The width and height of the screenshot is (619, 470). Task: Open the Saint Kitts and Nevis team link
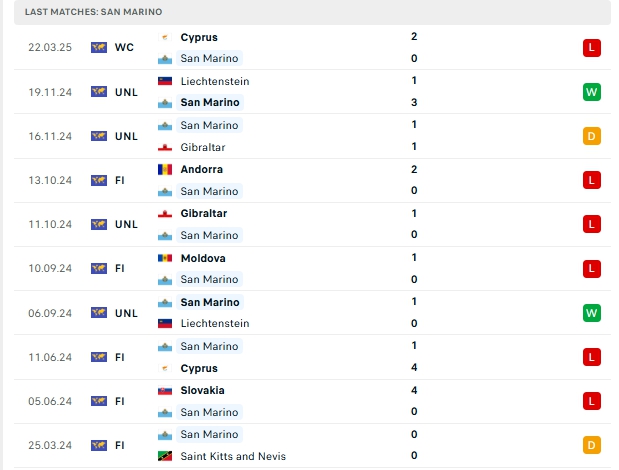(233, 456)
